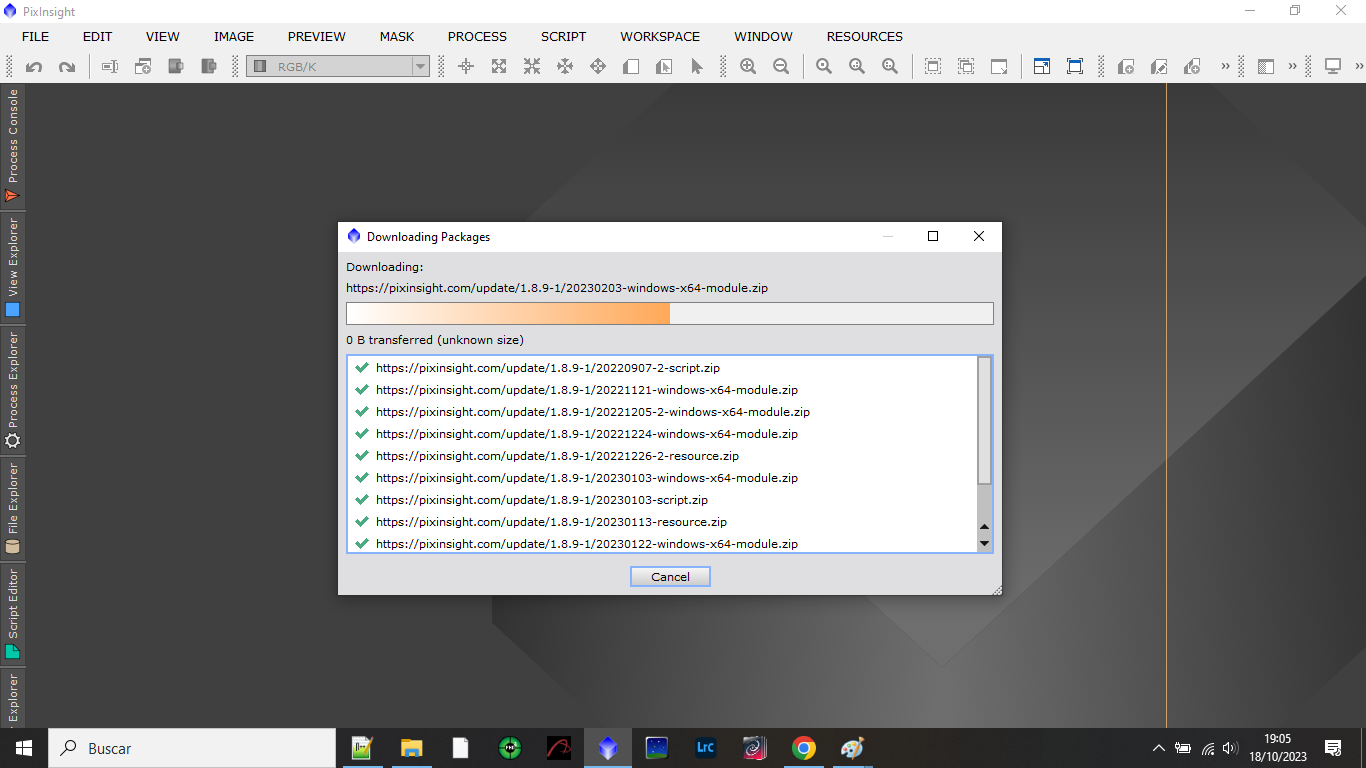Expand hidden toolbar items after half-shaded panel icon

1292,67
